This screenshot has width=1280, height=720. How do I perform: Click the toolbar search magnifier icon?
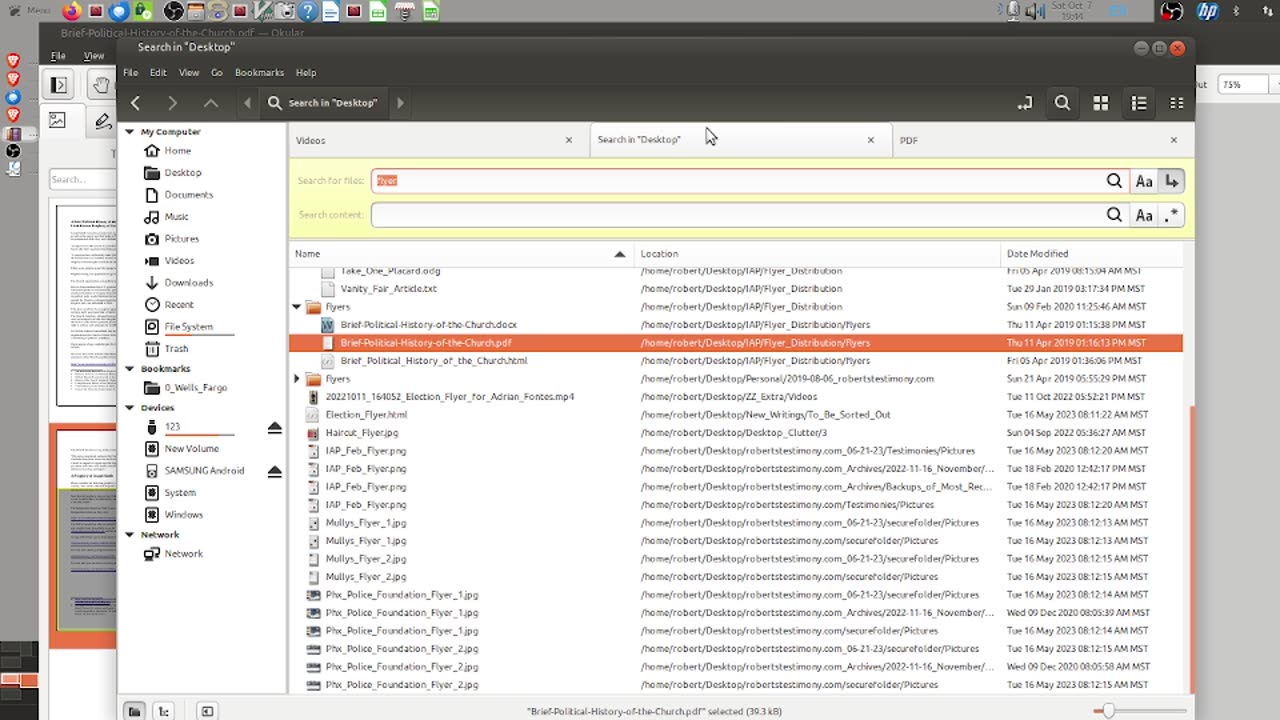coord(1062,103)
